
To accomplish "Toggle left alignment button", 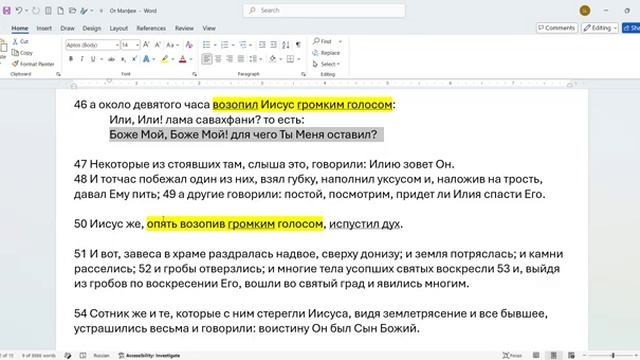I will pyautogui.click(x=207, y=59).
